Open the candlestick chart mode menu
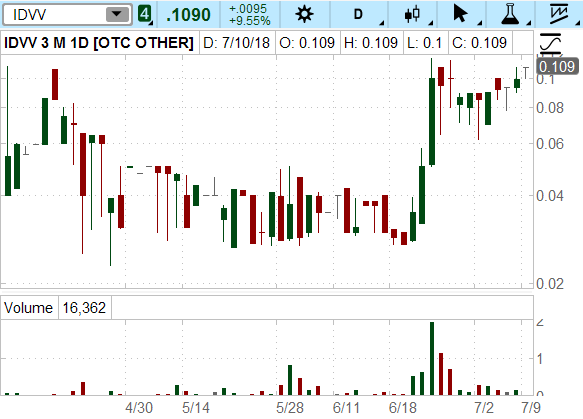This screenshot has width=583, height=419. click(x=412, y=14)
